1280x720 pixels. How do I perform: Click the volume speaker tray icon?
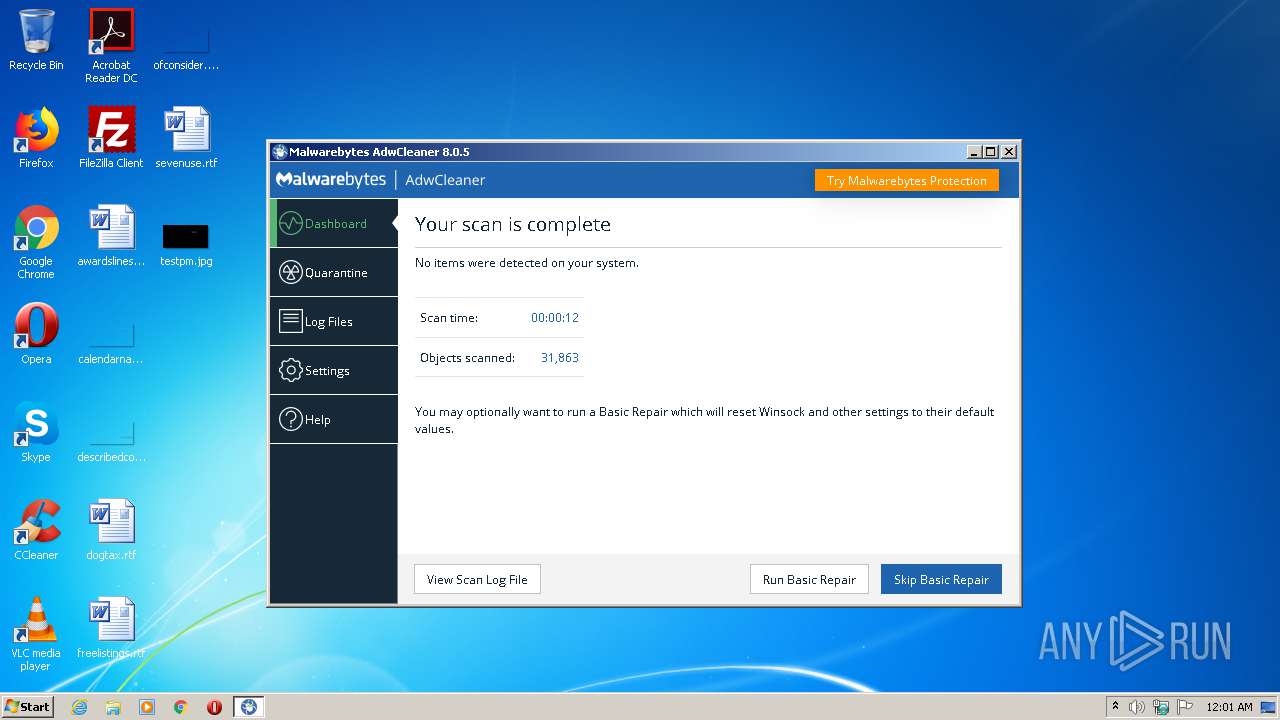pos(1137,707)
